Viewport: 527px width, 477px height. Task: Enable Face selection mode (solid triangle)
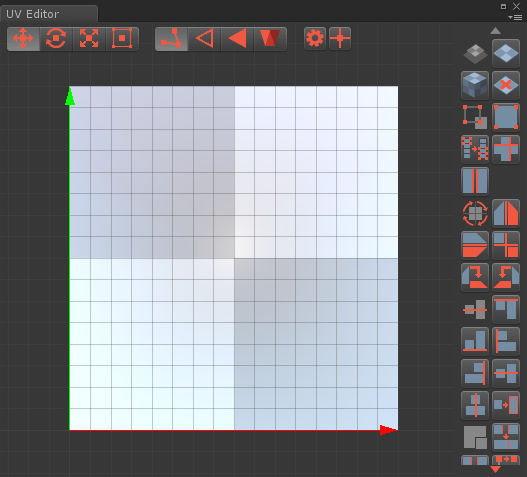pos(237,39)
